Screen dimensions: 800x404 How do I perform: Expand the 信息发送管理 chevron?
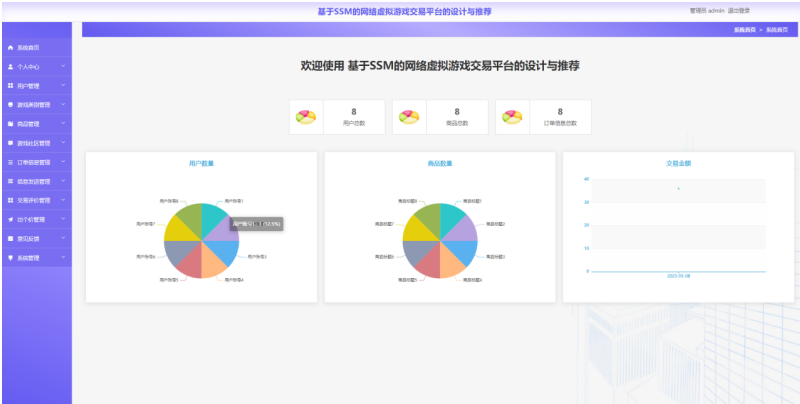pos(63,181)
